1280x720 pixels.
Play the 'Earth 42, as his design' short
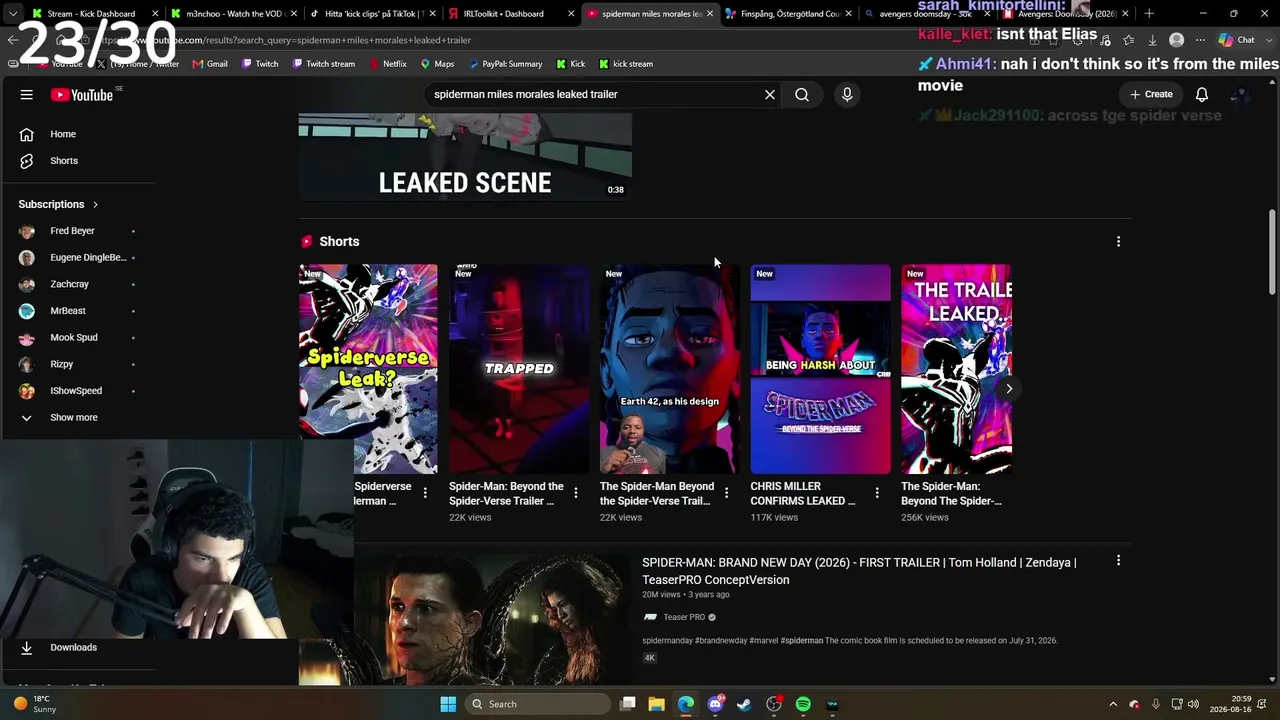(669, 369)
